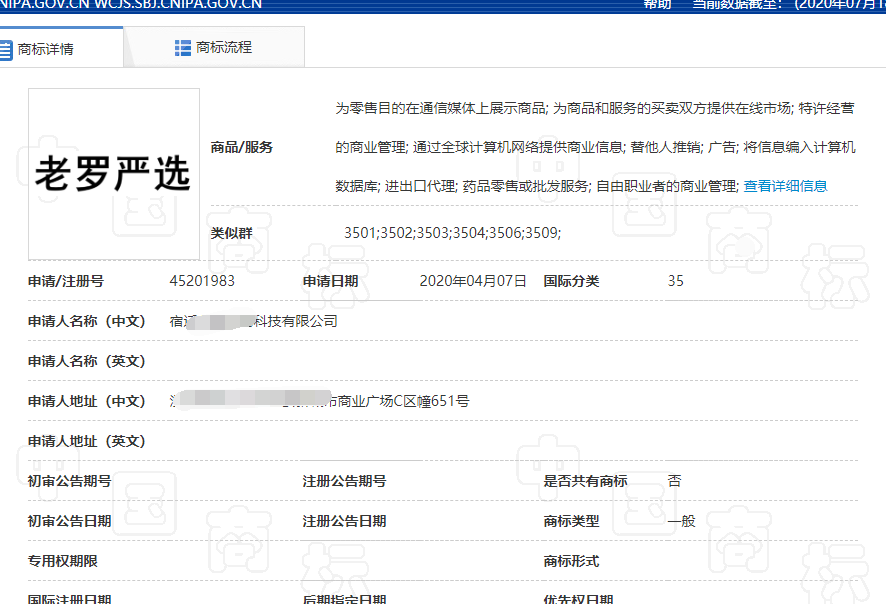Click the 申请日期 label

pos(330,281)
